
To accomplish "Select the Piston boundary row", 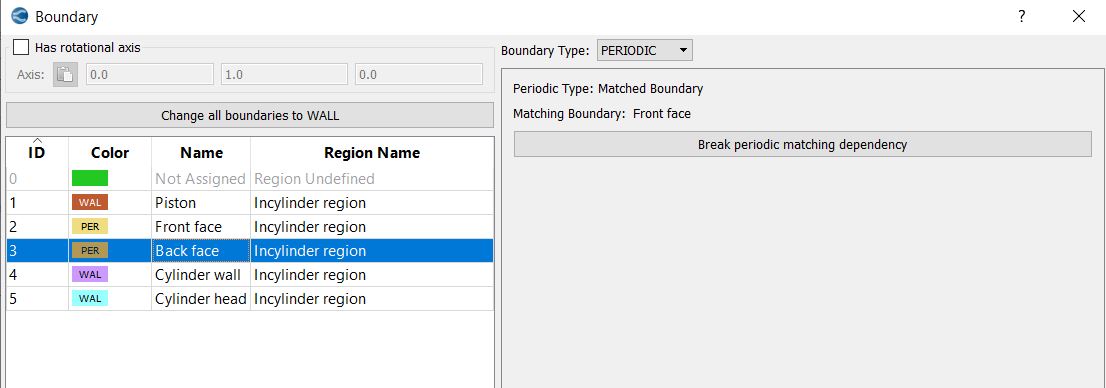I will point(250,203).
